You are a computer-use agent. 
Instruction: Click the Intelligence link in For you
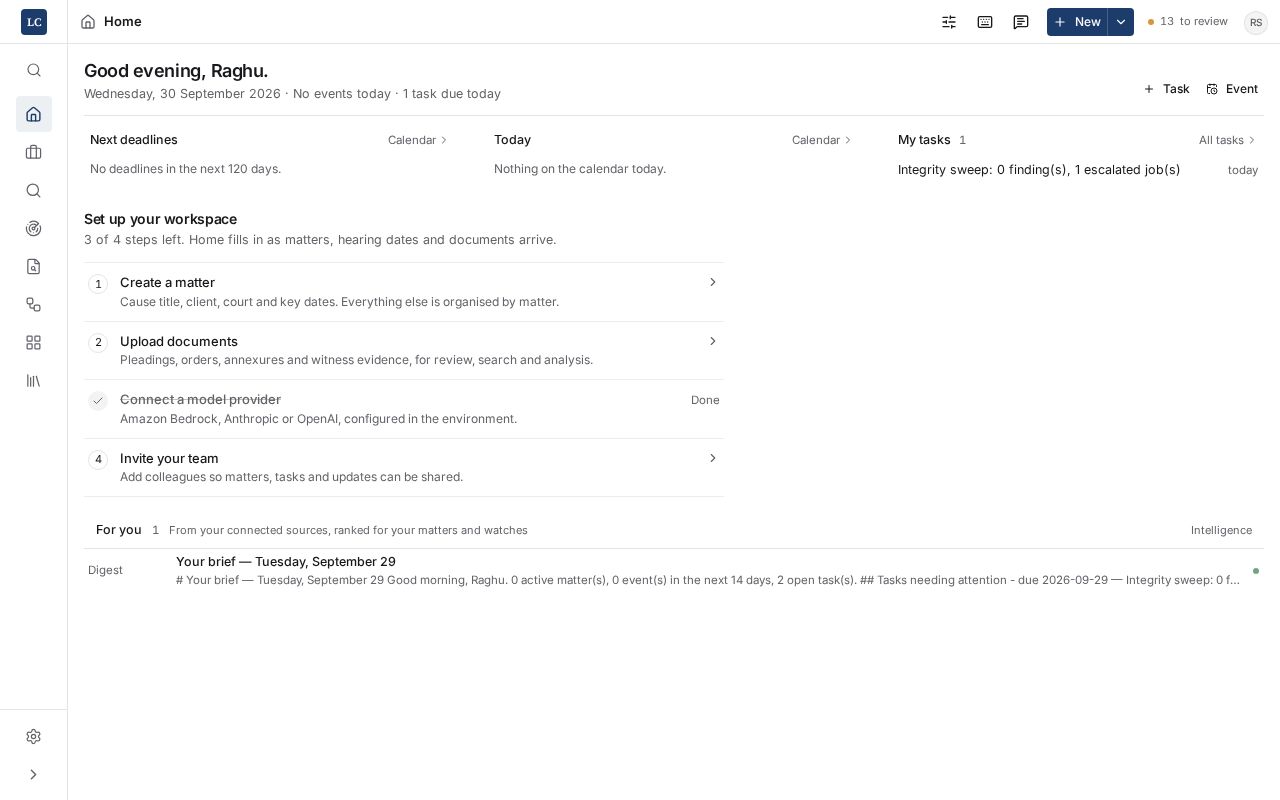point(1221,530)
